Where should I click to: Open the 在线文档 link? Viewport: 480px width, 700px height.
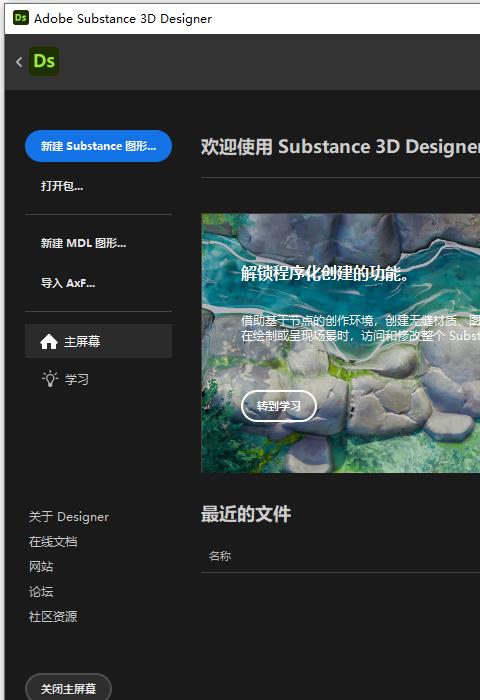pyautogui.click(x=53, y=542)
